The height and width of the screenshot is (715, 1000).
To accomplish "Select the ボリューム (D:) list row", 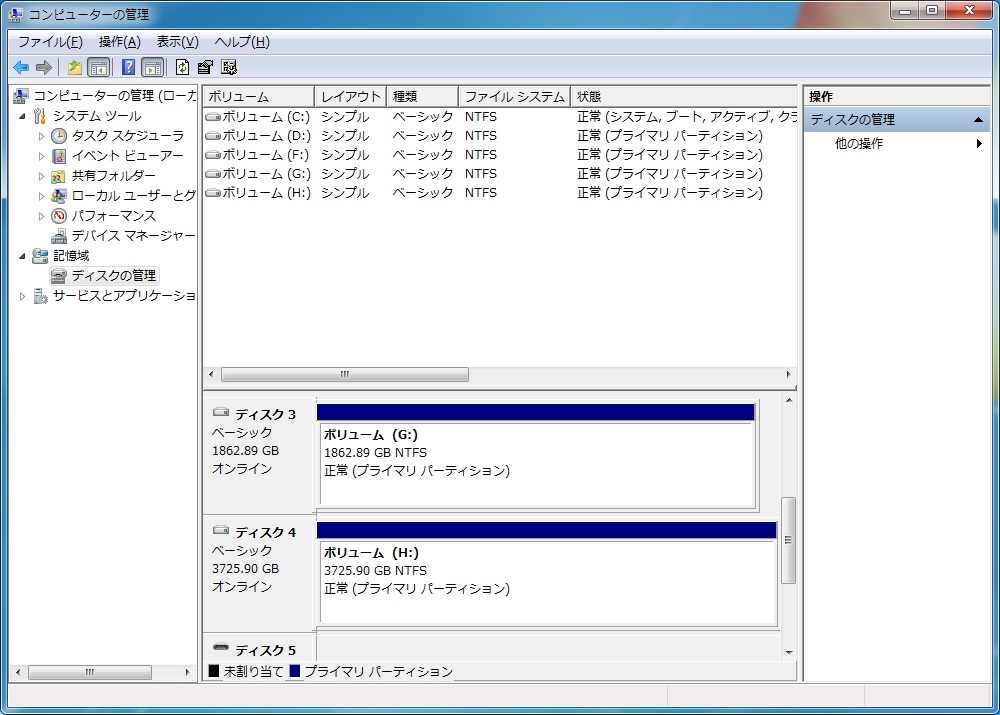I will 500,136.
